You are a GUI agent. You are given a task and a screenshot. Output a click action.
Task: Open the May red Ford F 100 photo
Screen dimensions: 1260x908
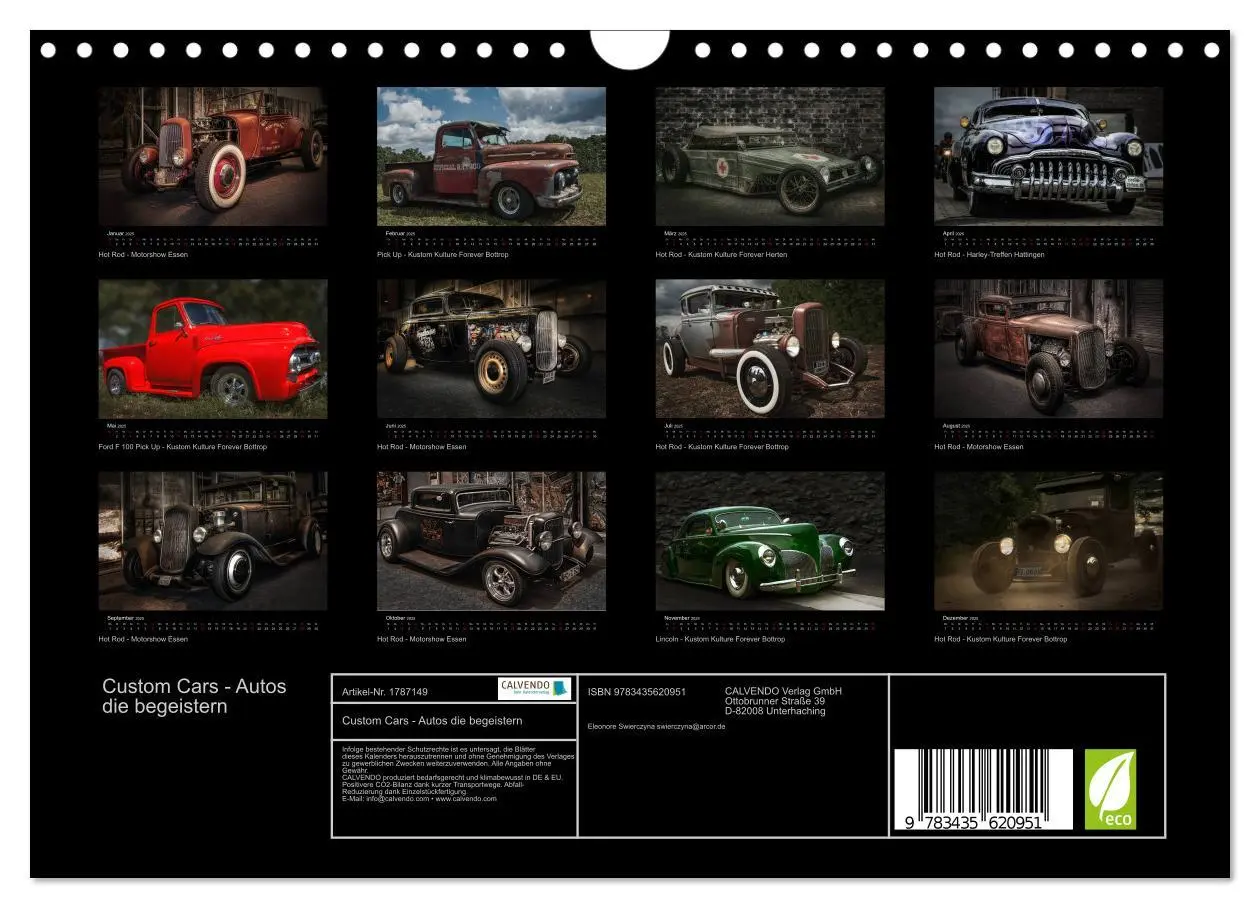[x=212, y=349]
